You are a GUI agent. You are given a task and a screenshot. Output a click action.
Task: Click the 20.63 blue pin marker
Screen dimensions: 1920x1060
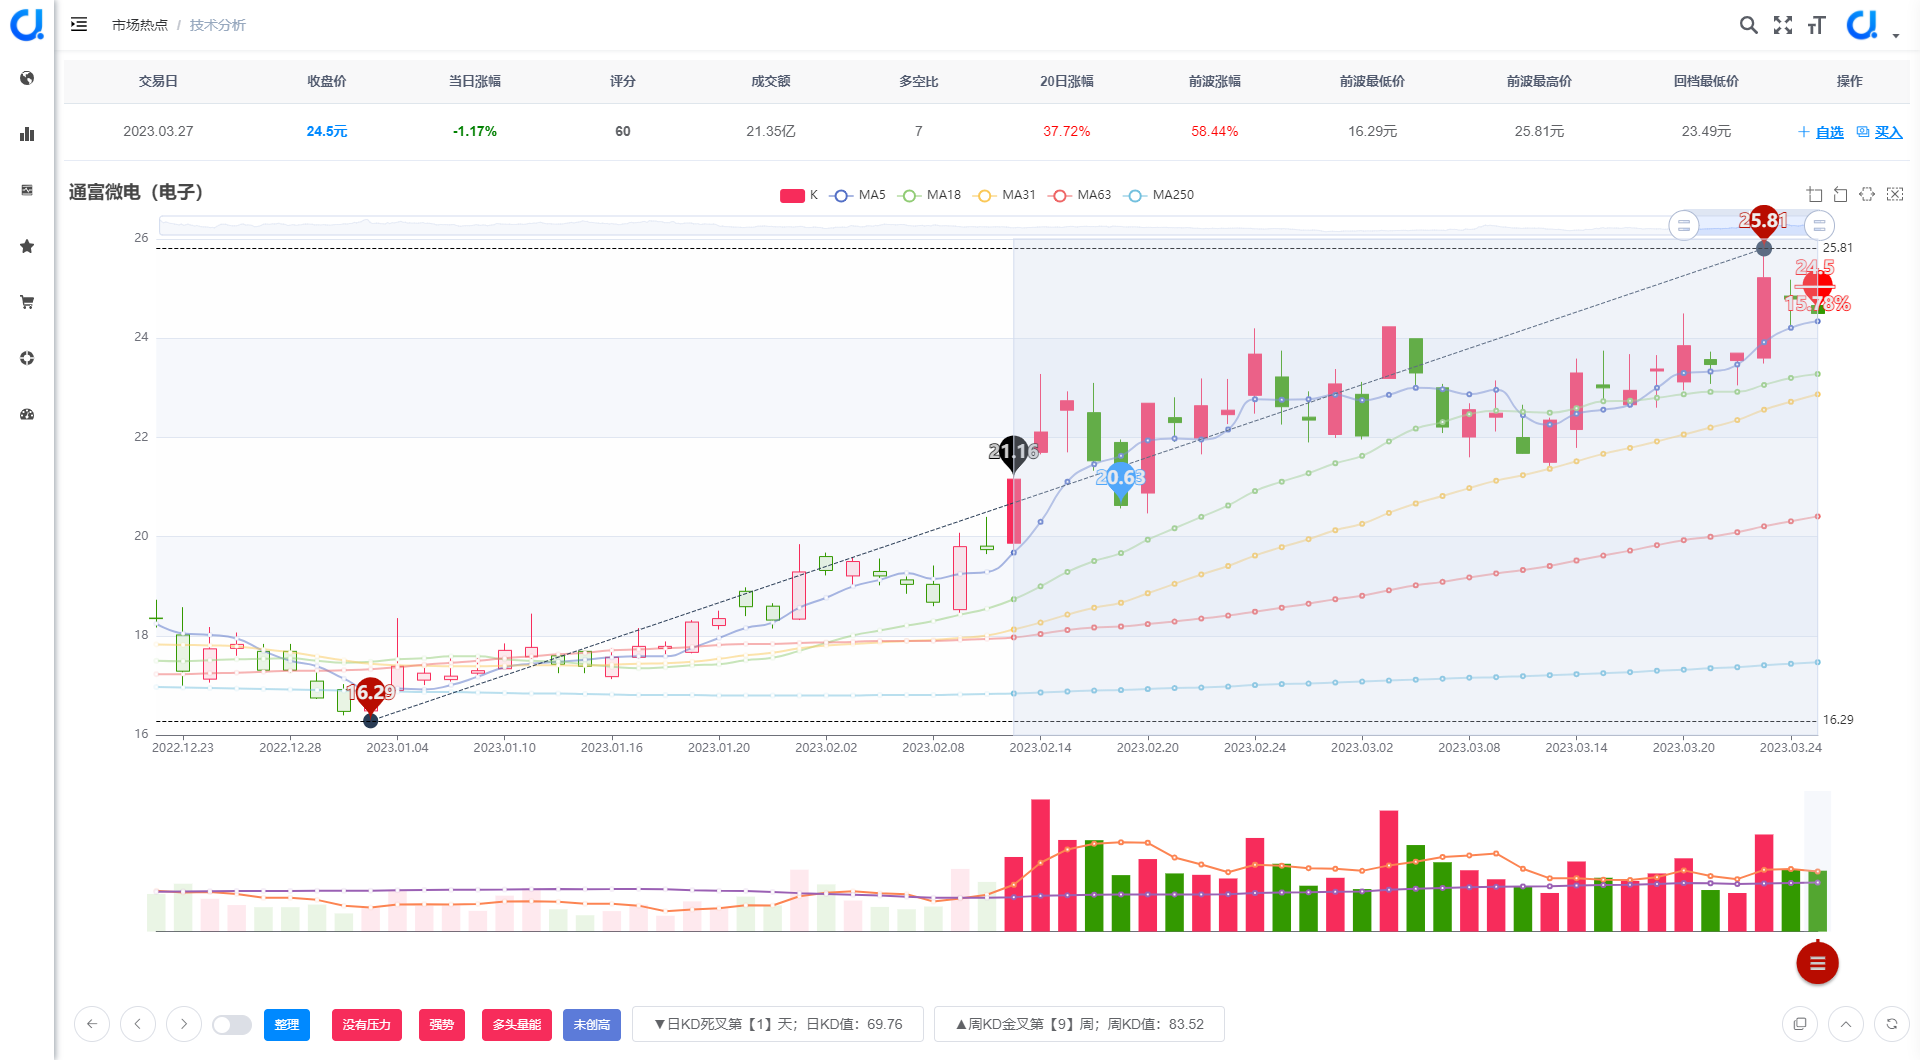pyautogui.click(x=1120, y=479)
